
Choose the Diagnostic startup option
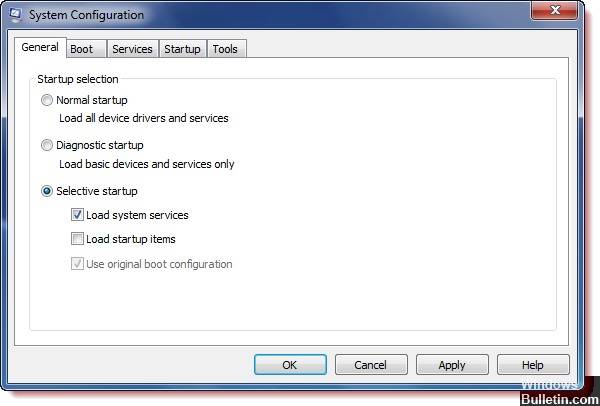[47, 145]
